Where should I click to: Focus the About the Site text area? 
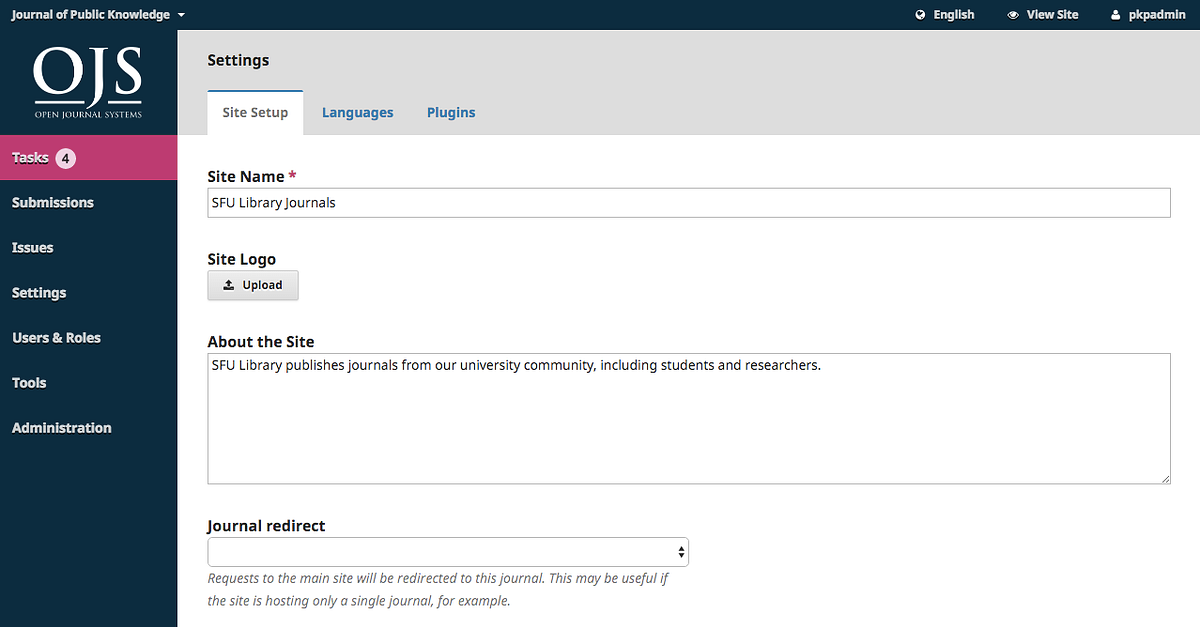click(x=688, y=418)
